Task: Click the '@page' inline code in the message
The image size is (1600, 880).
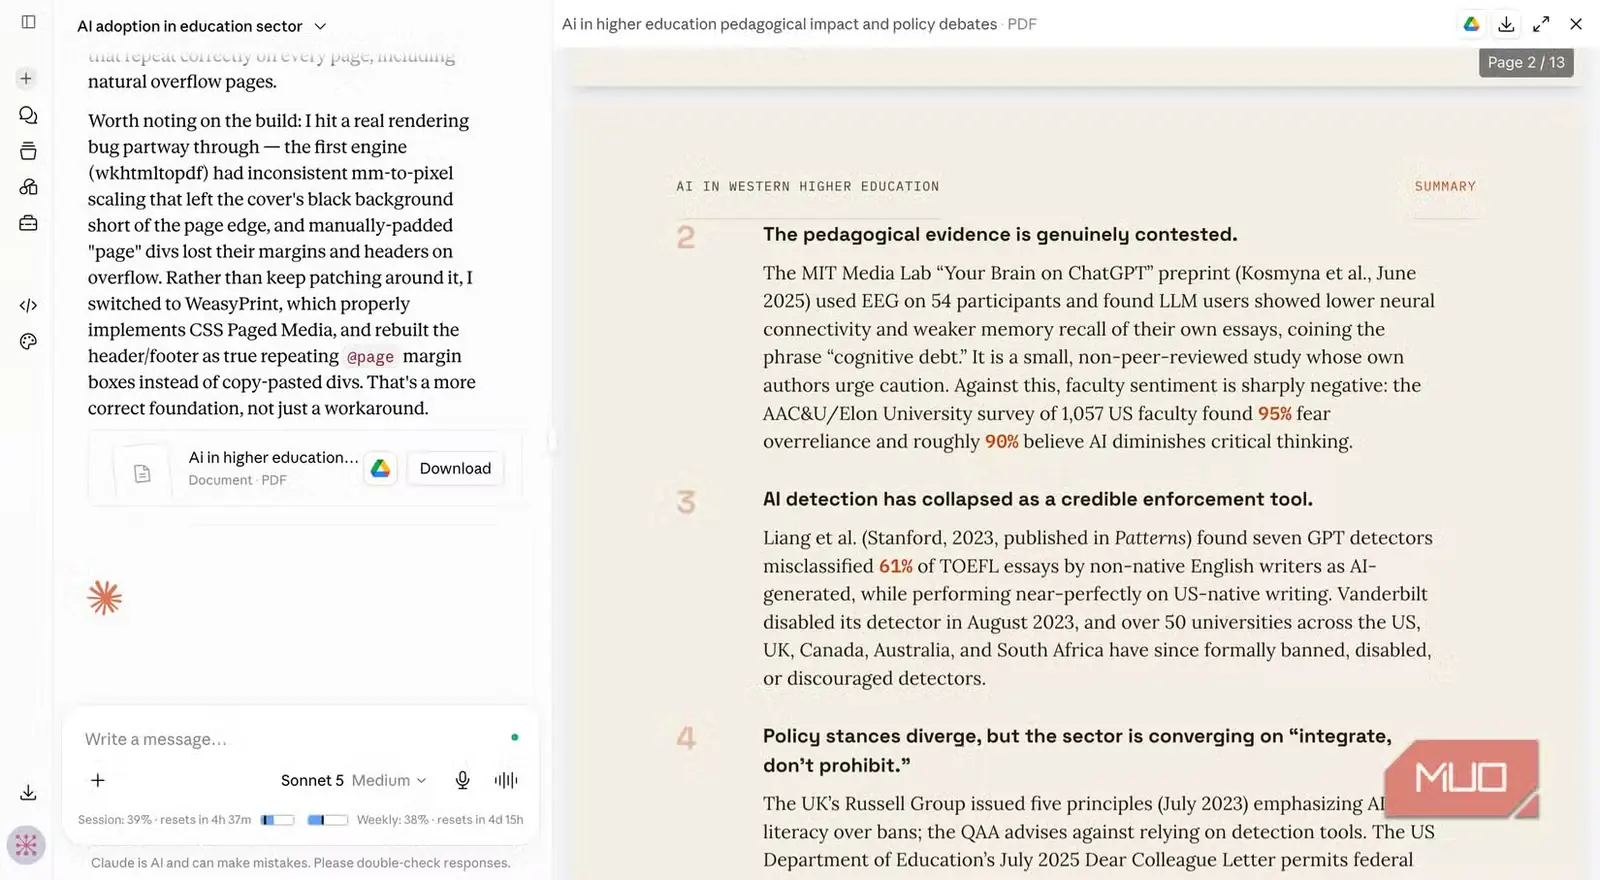Action: (x=370, y=357)
